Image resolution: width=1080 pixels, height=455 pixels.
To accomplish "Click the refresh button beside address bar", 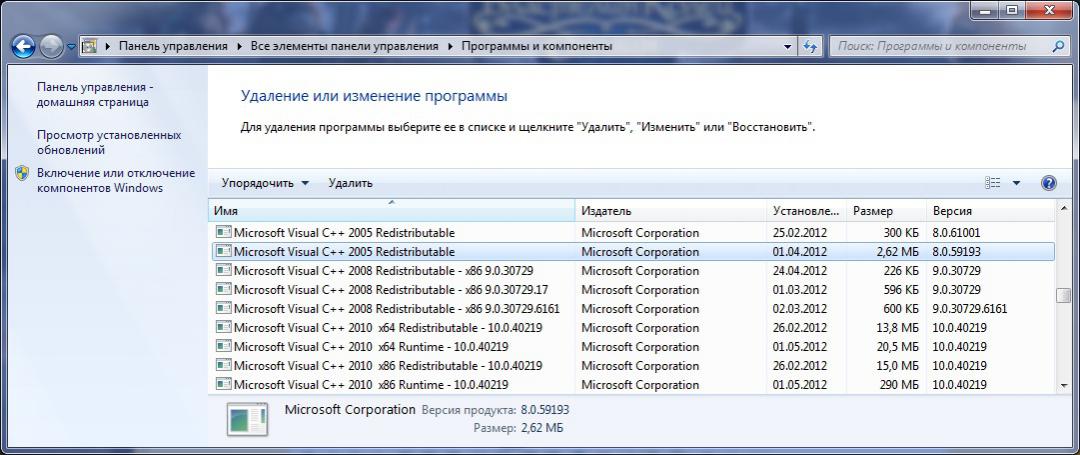I will coord(810,46).
